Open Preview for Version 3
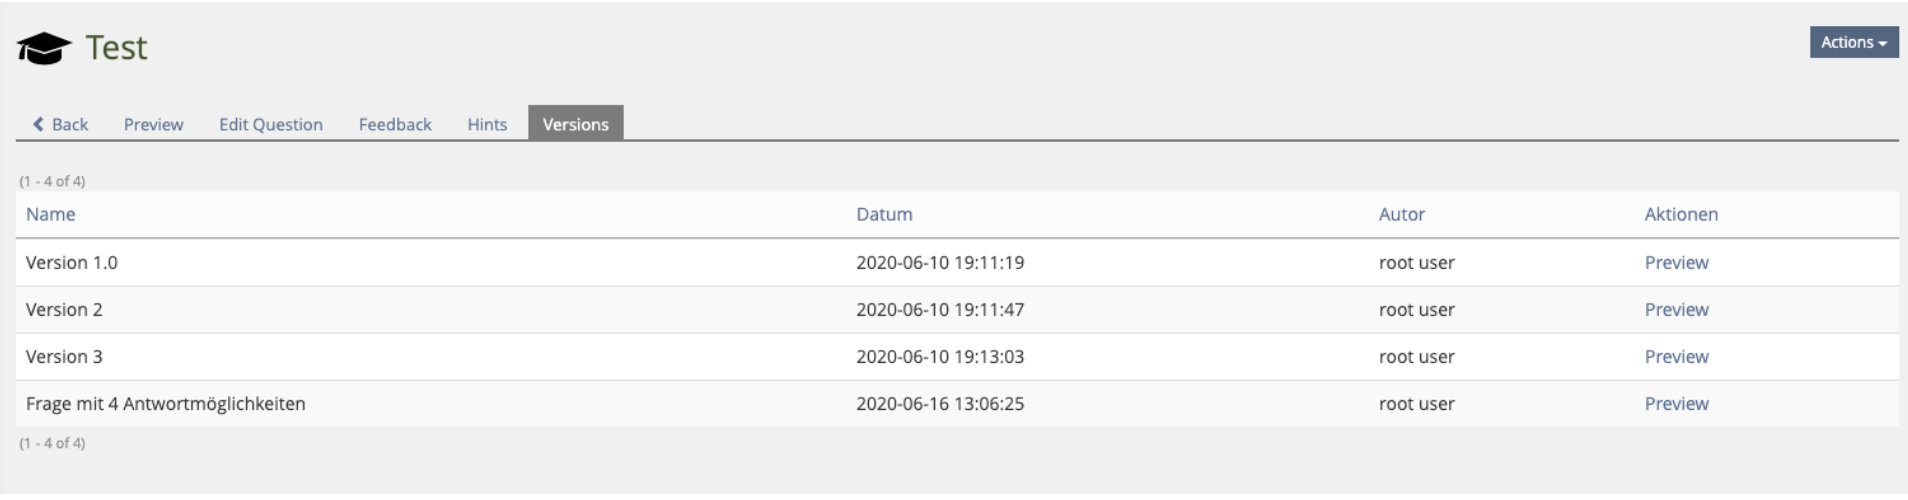This screenshot has height=500, width=1908. [x=1676, y=357]
